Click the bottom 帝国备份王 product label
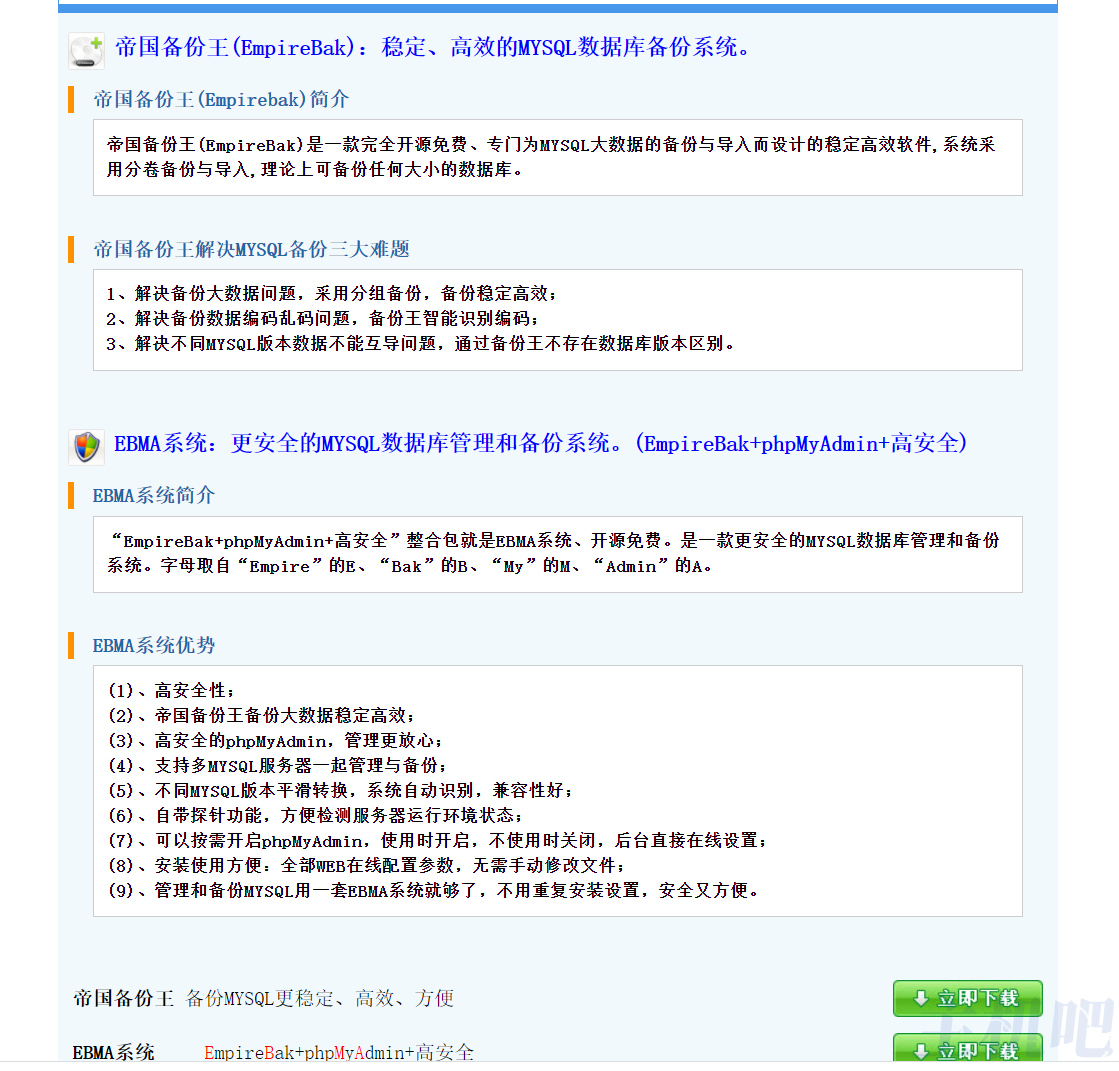Screen dimensions: 1119x1071 (123, 998)
